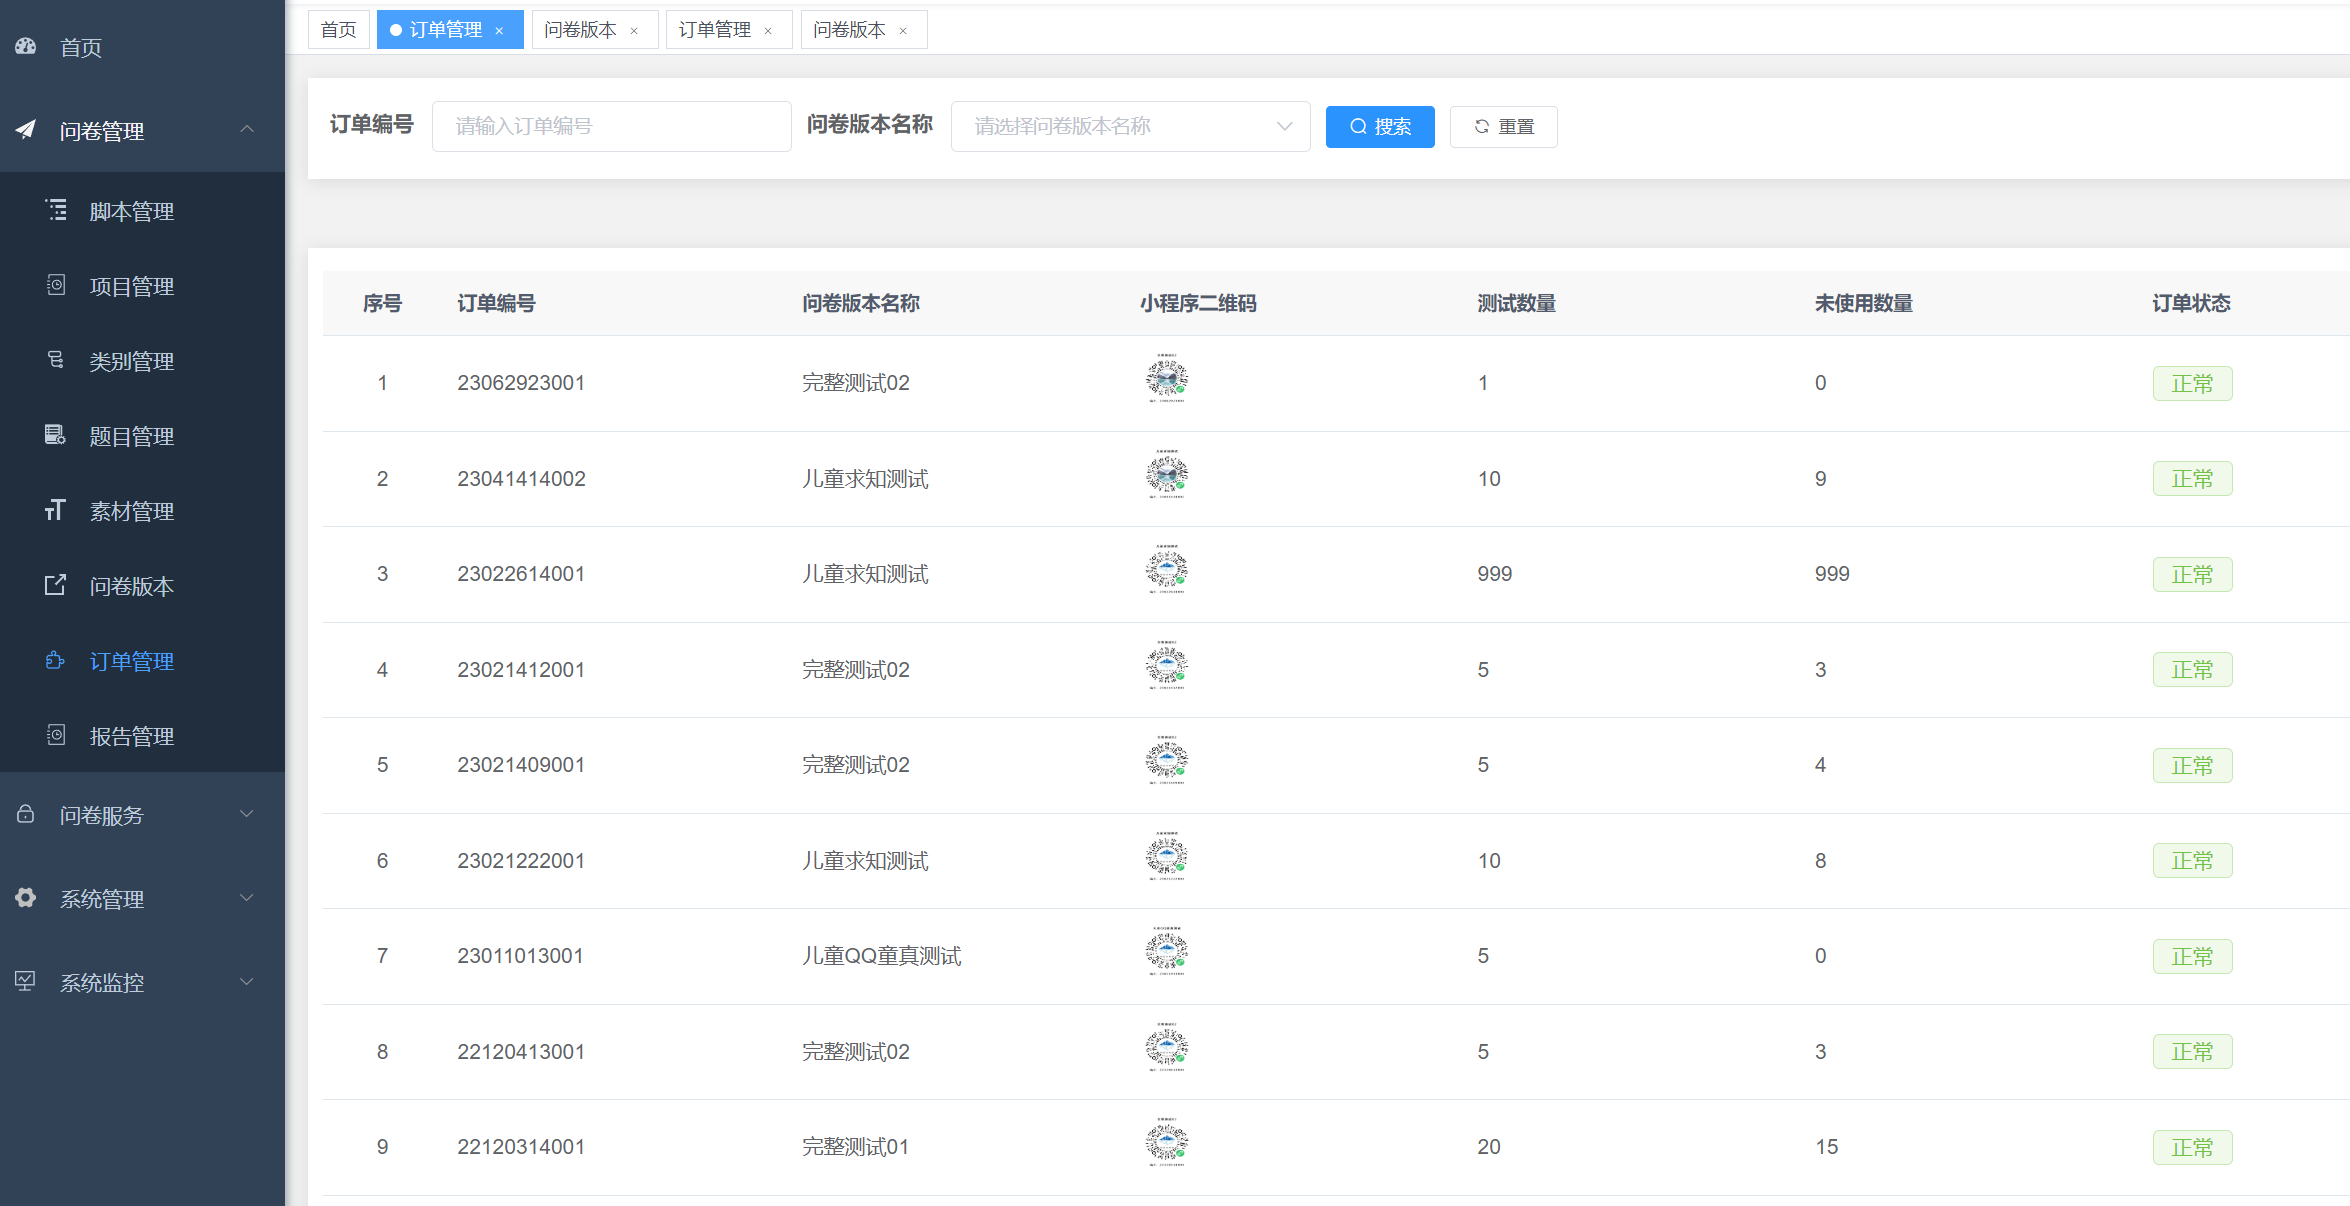Click the 项目管理 sidebar icon
The width and height of the screenshot is (2350, 1206).
point(56,285)
